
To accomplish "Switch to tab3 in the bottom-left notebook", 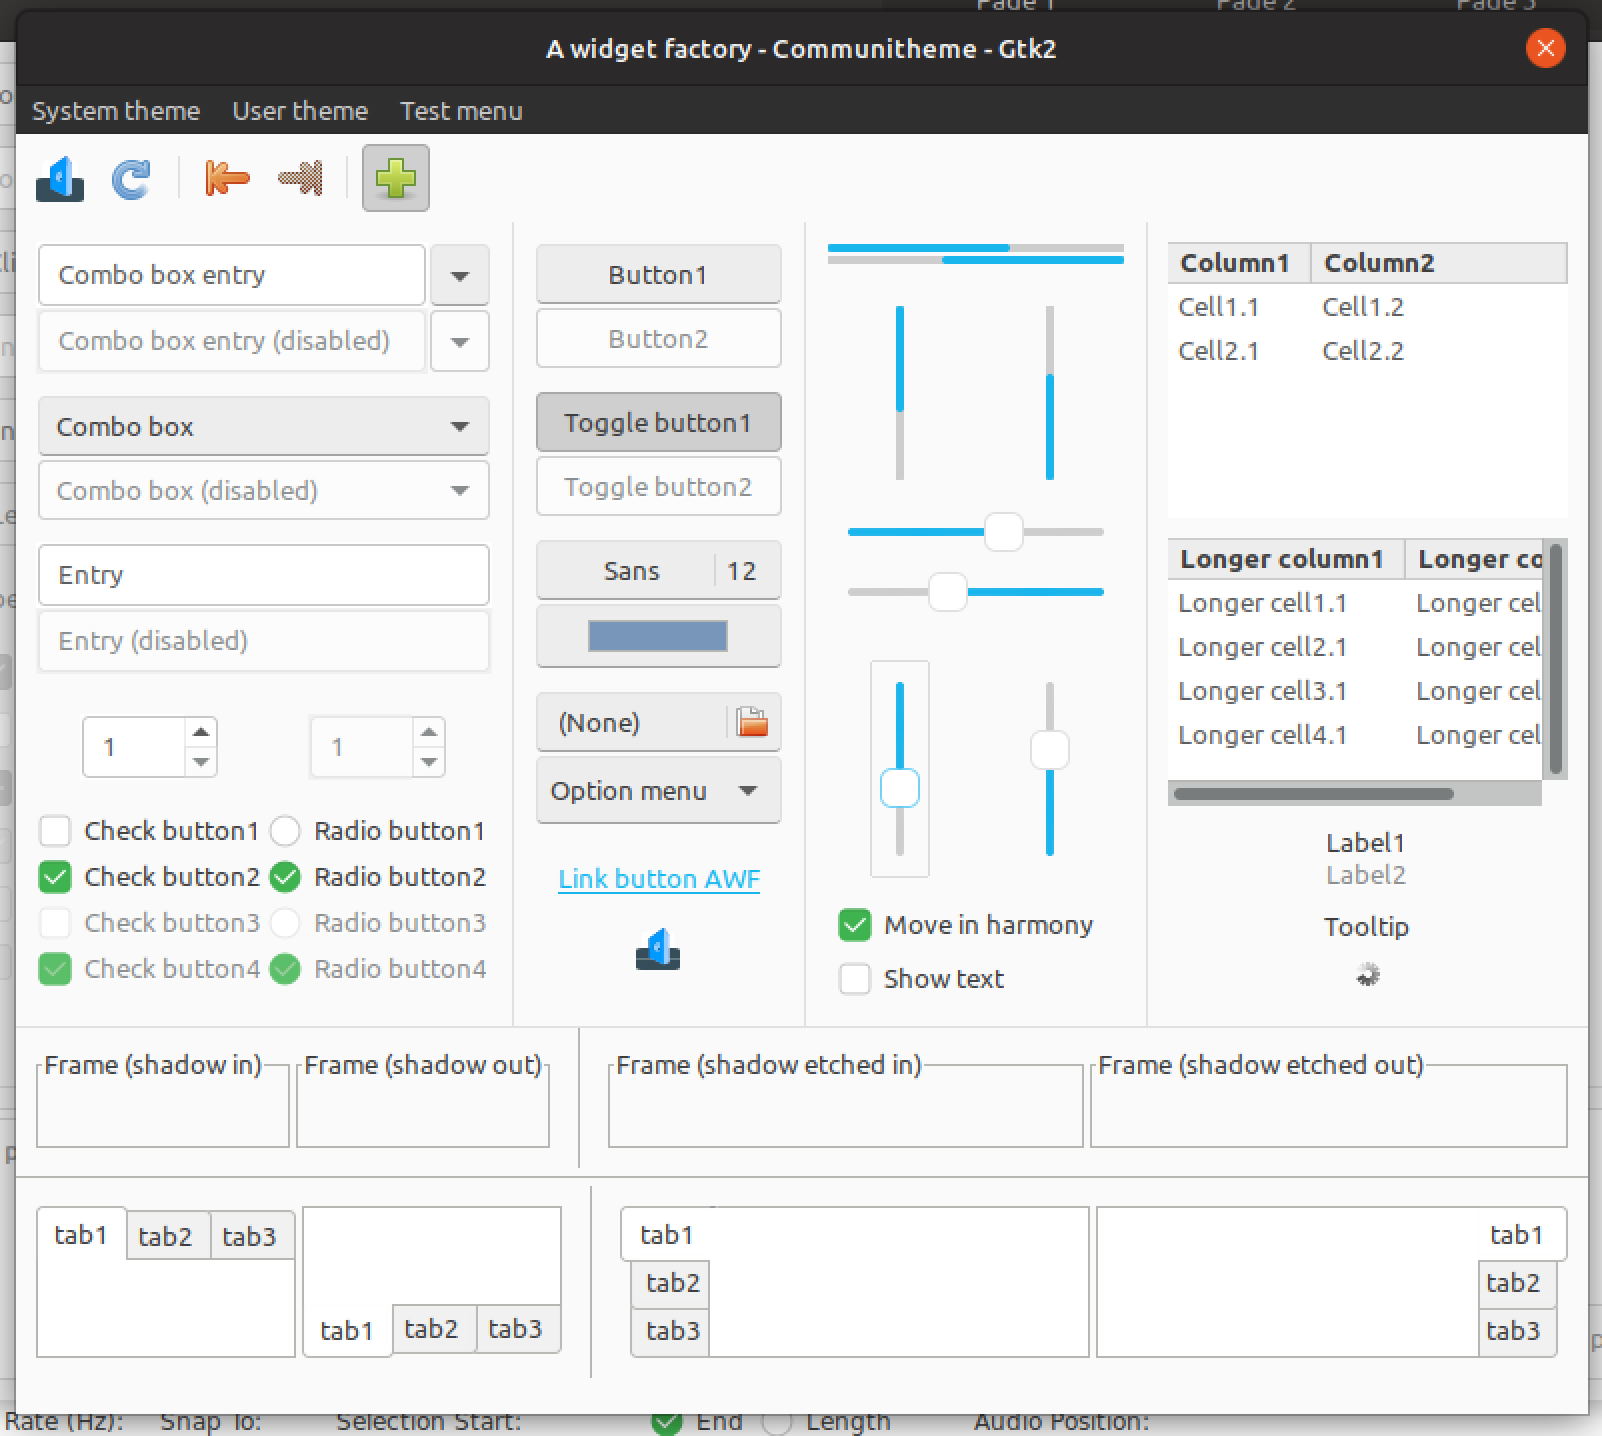I will coord(252,1235).
